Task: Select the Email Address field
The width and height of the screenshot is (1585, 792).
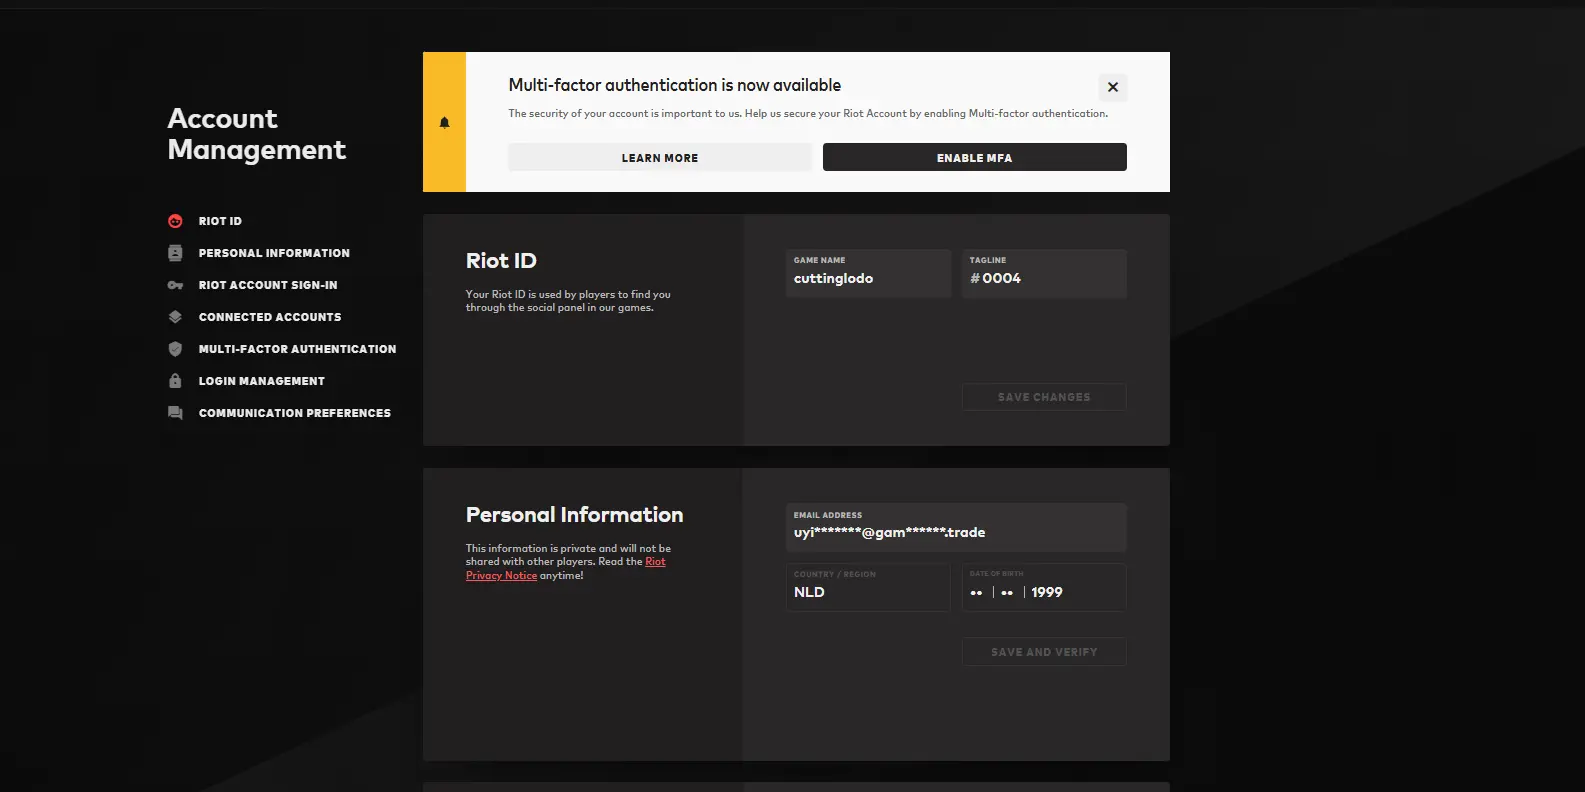Action: pyautogui.click(x=955, y=532)
